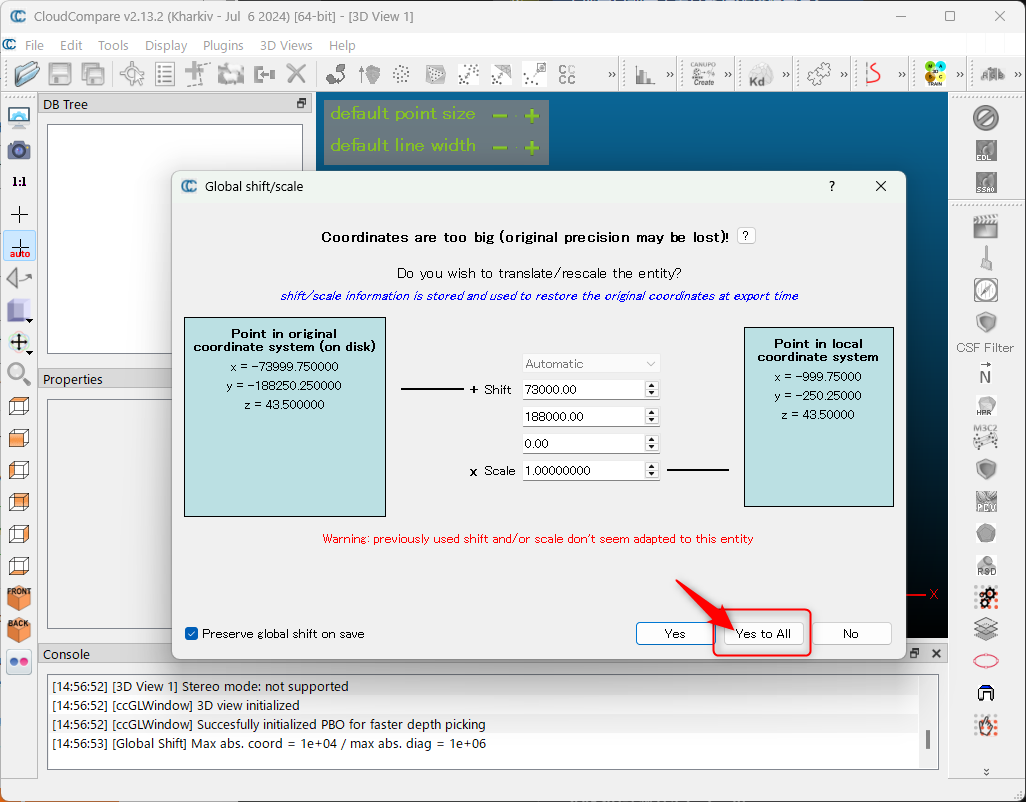The height and width of the screenshot is (802, 1026).
Task: Click the magnifying glass zoom icon
Action: tap(19, 374)
